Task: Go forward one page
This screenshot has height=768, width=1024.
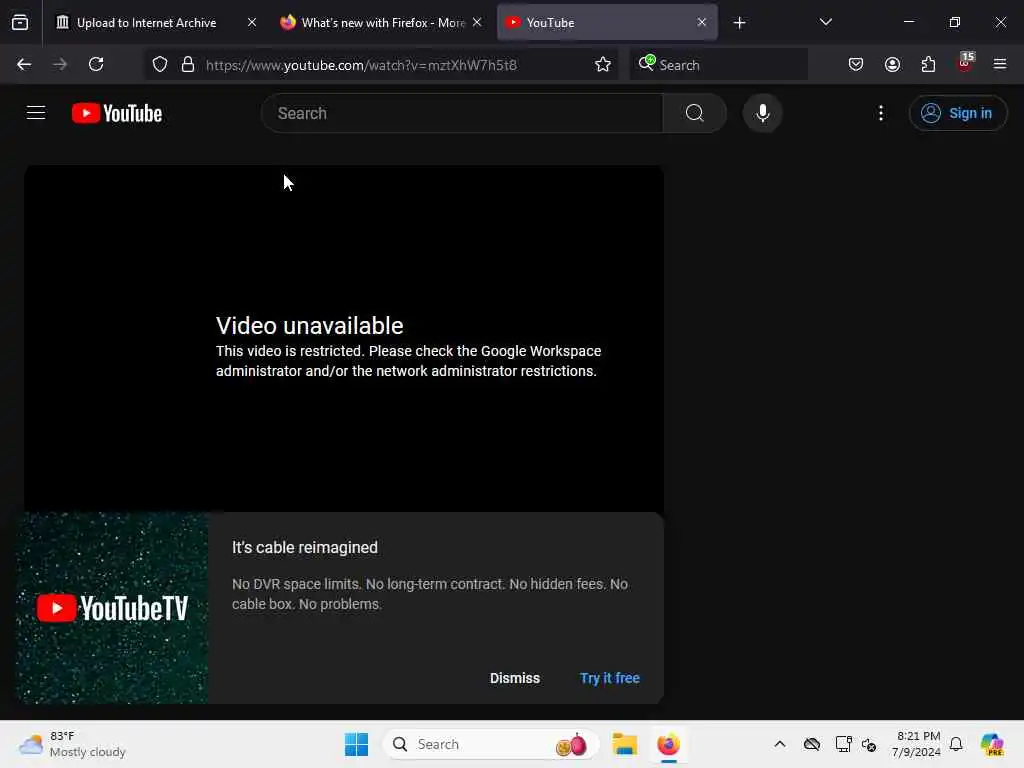Action: [x=59, y=64]
